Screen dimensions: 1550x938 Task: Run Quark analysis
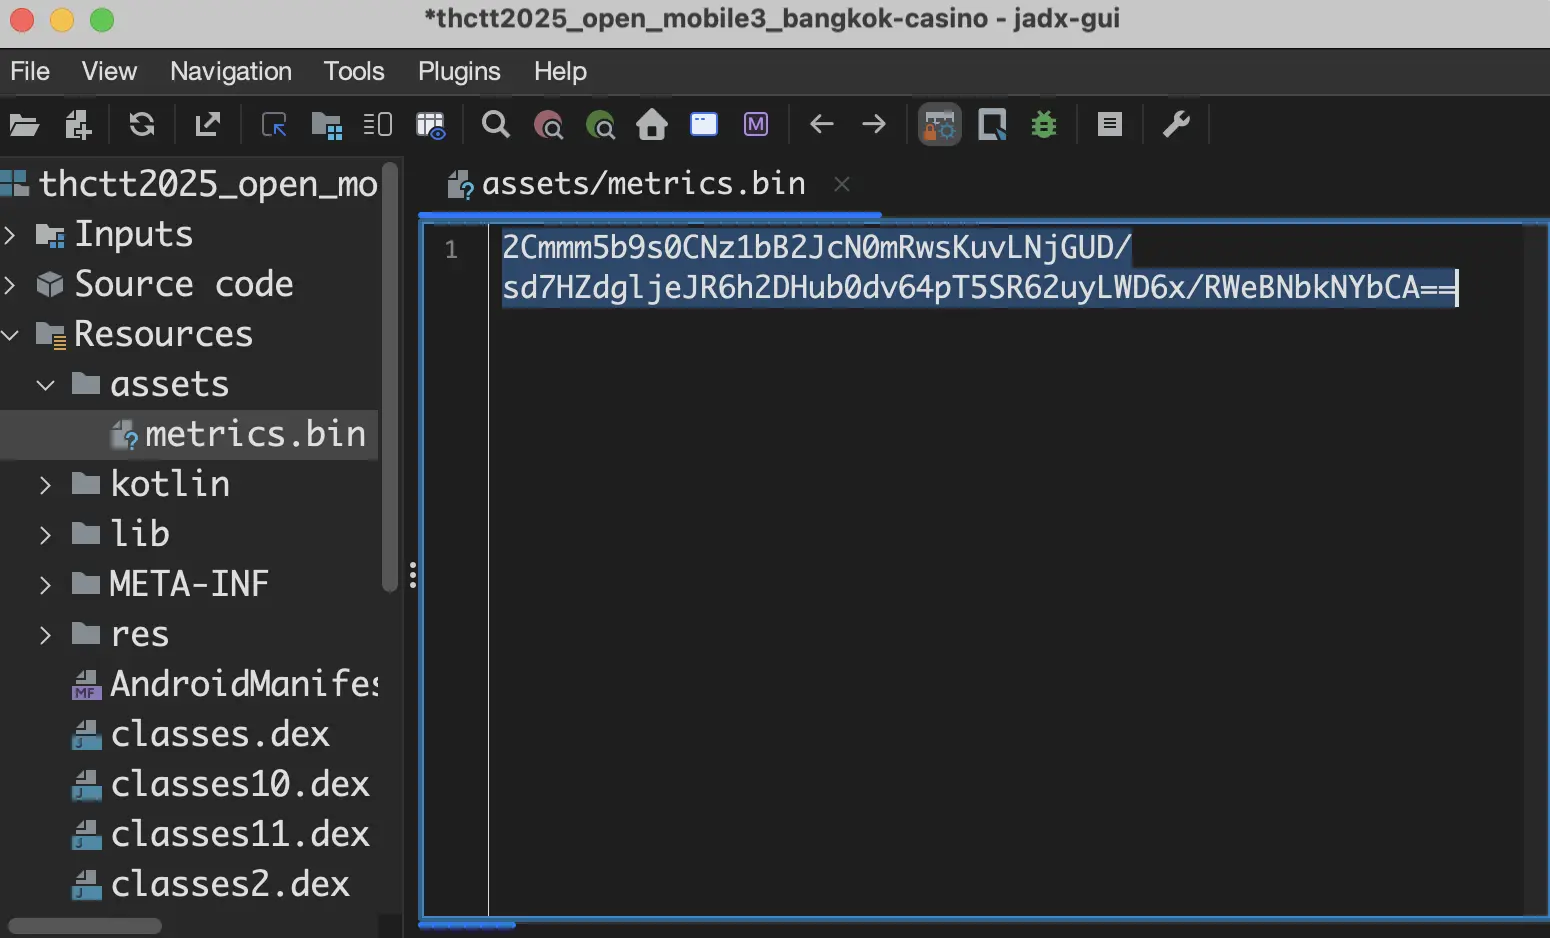point(991,124)
